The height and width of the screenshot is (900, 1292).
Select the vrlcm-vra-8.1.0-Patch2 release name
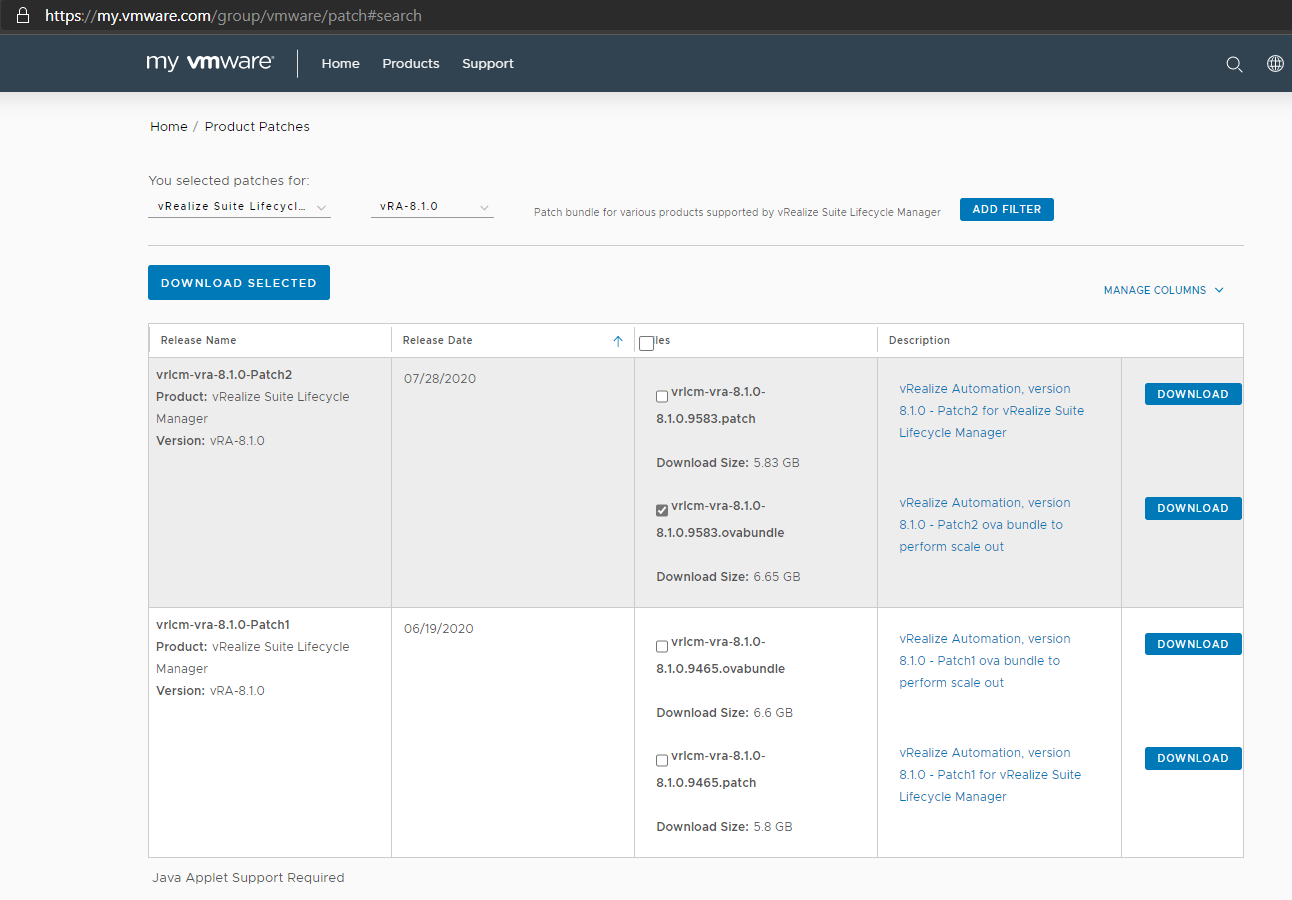tap(224, 375)
